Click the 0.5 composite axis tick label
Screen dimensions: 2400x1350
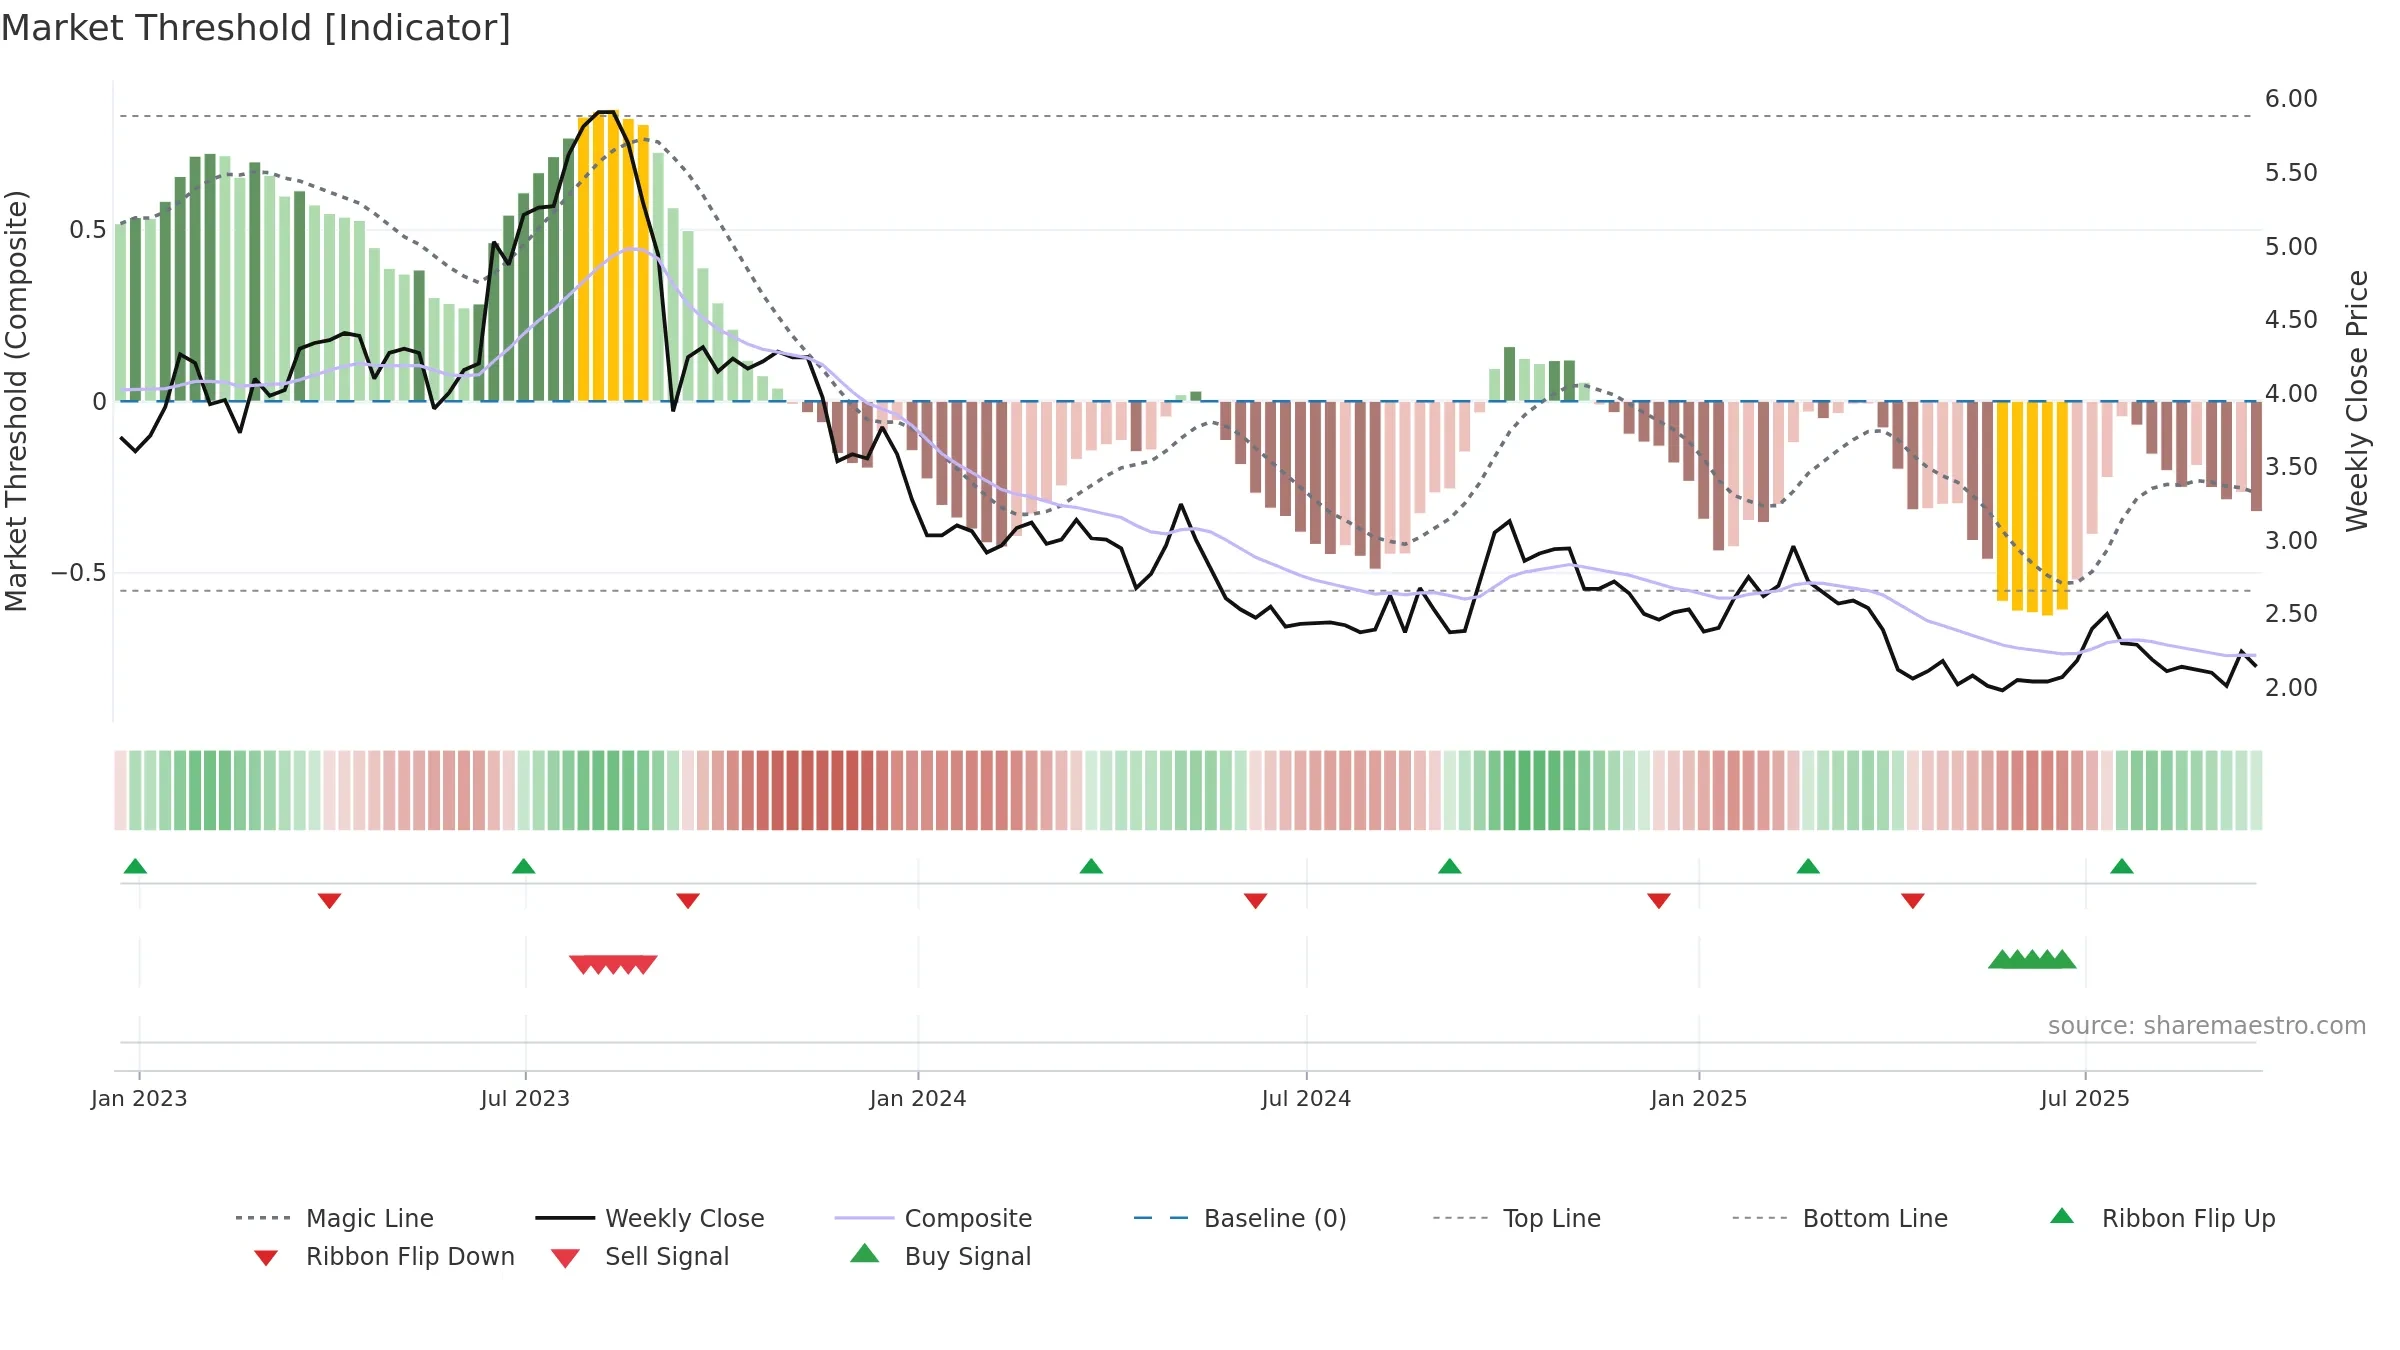point(87,230)
